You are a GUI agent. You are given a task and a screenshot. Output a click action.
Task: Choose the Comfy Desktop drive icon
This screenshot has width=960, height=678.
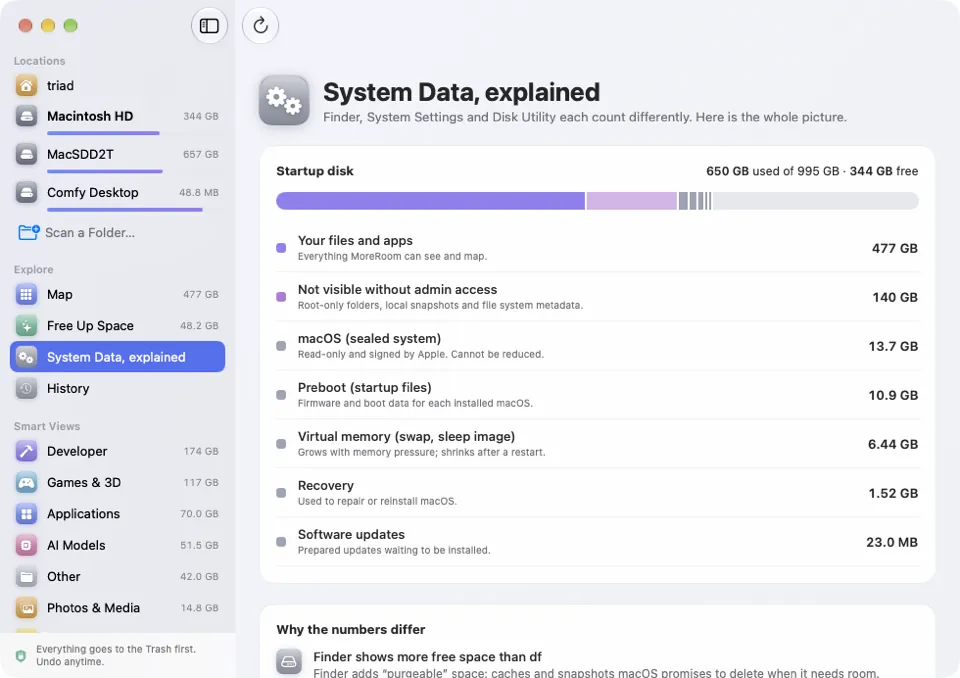click(26, 192)
